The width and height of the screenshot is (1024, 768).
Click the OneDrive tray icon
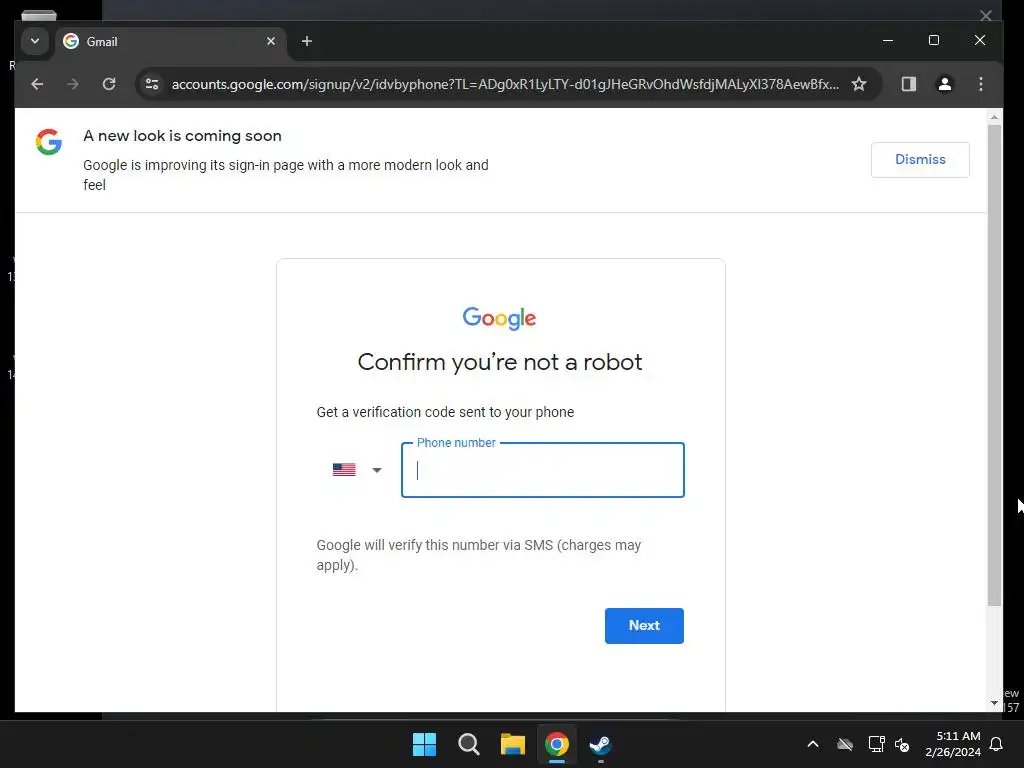pos(844,744)
